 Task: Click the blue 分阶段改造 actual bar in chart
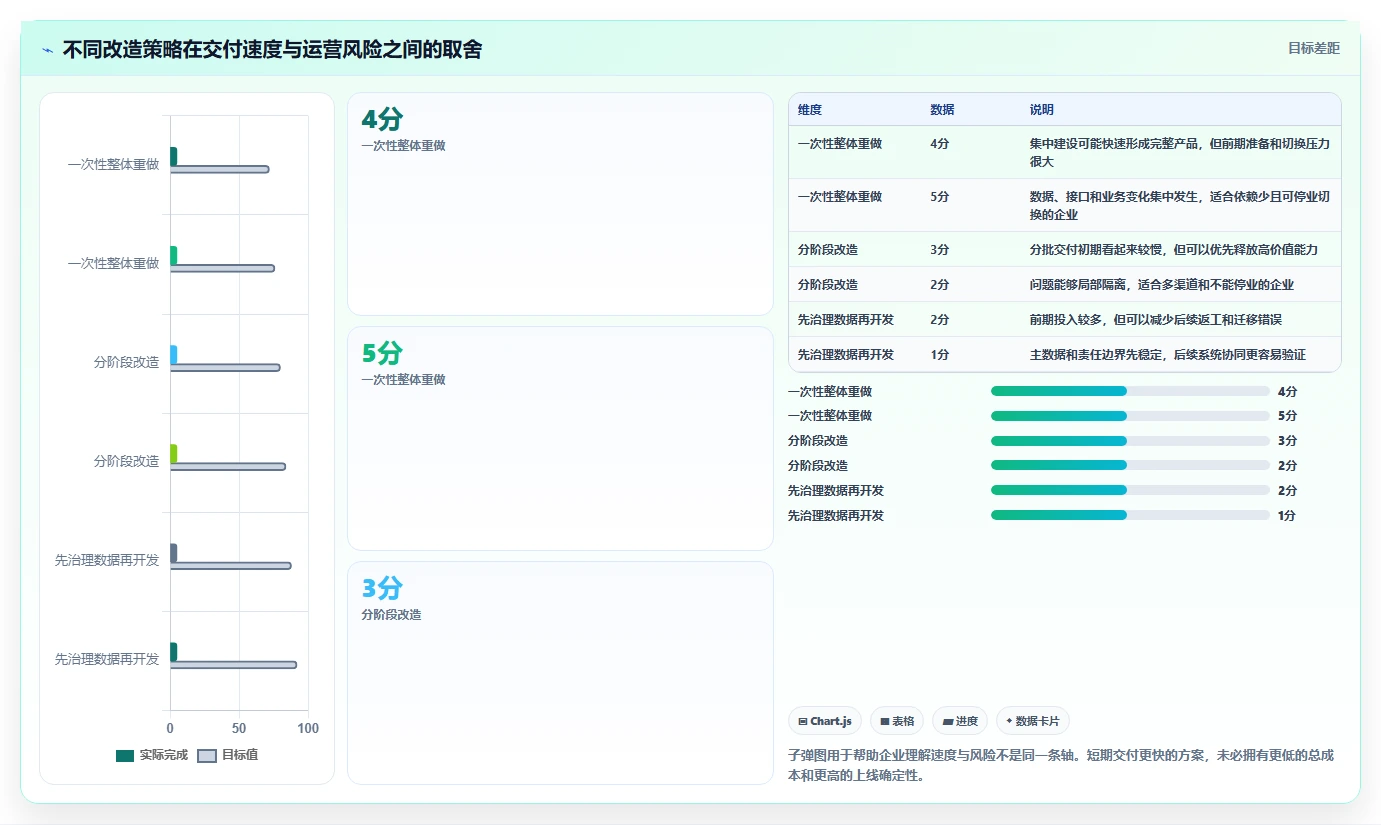tap(174, 355)
